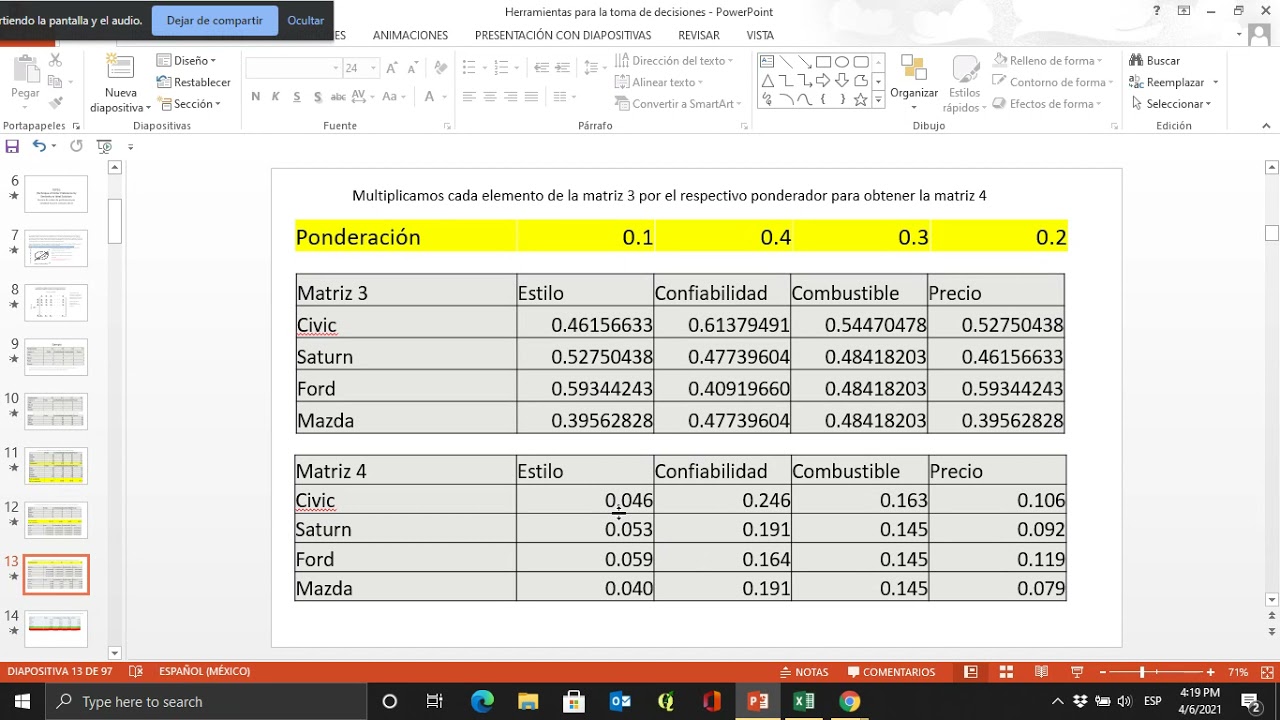Click the Ocultar button
The height and width of the screenshot is (720, 1280).
click(305, 20)
